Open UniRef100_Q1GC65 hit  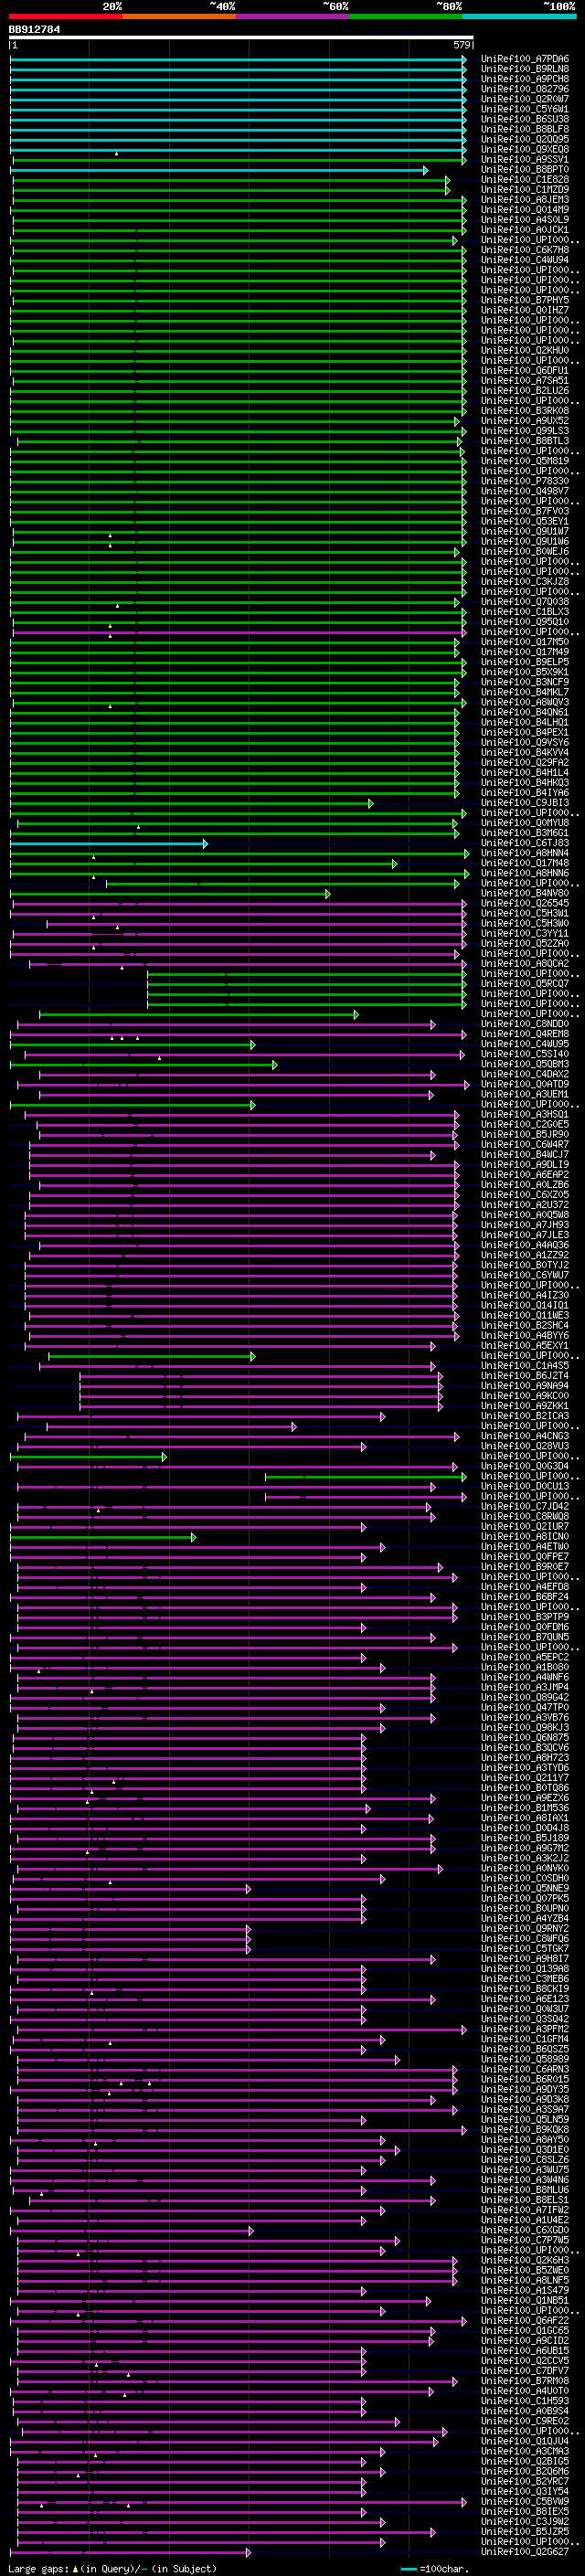click(x=525, y=2330)
